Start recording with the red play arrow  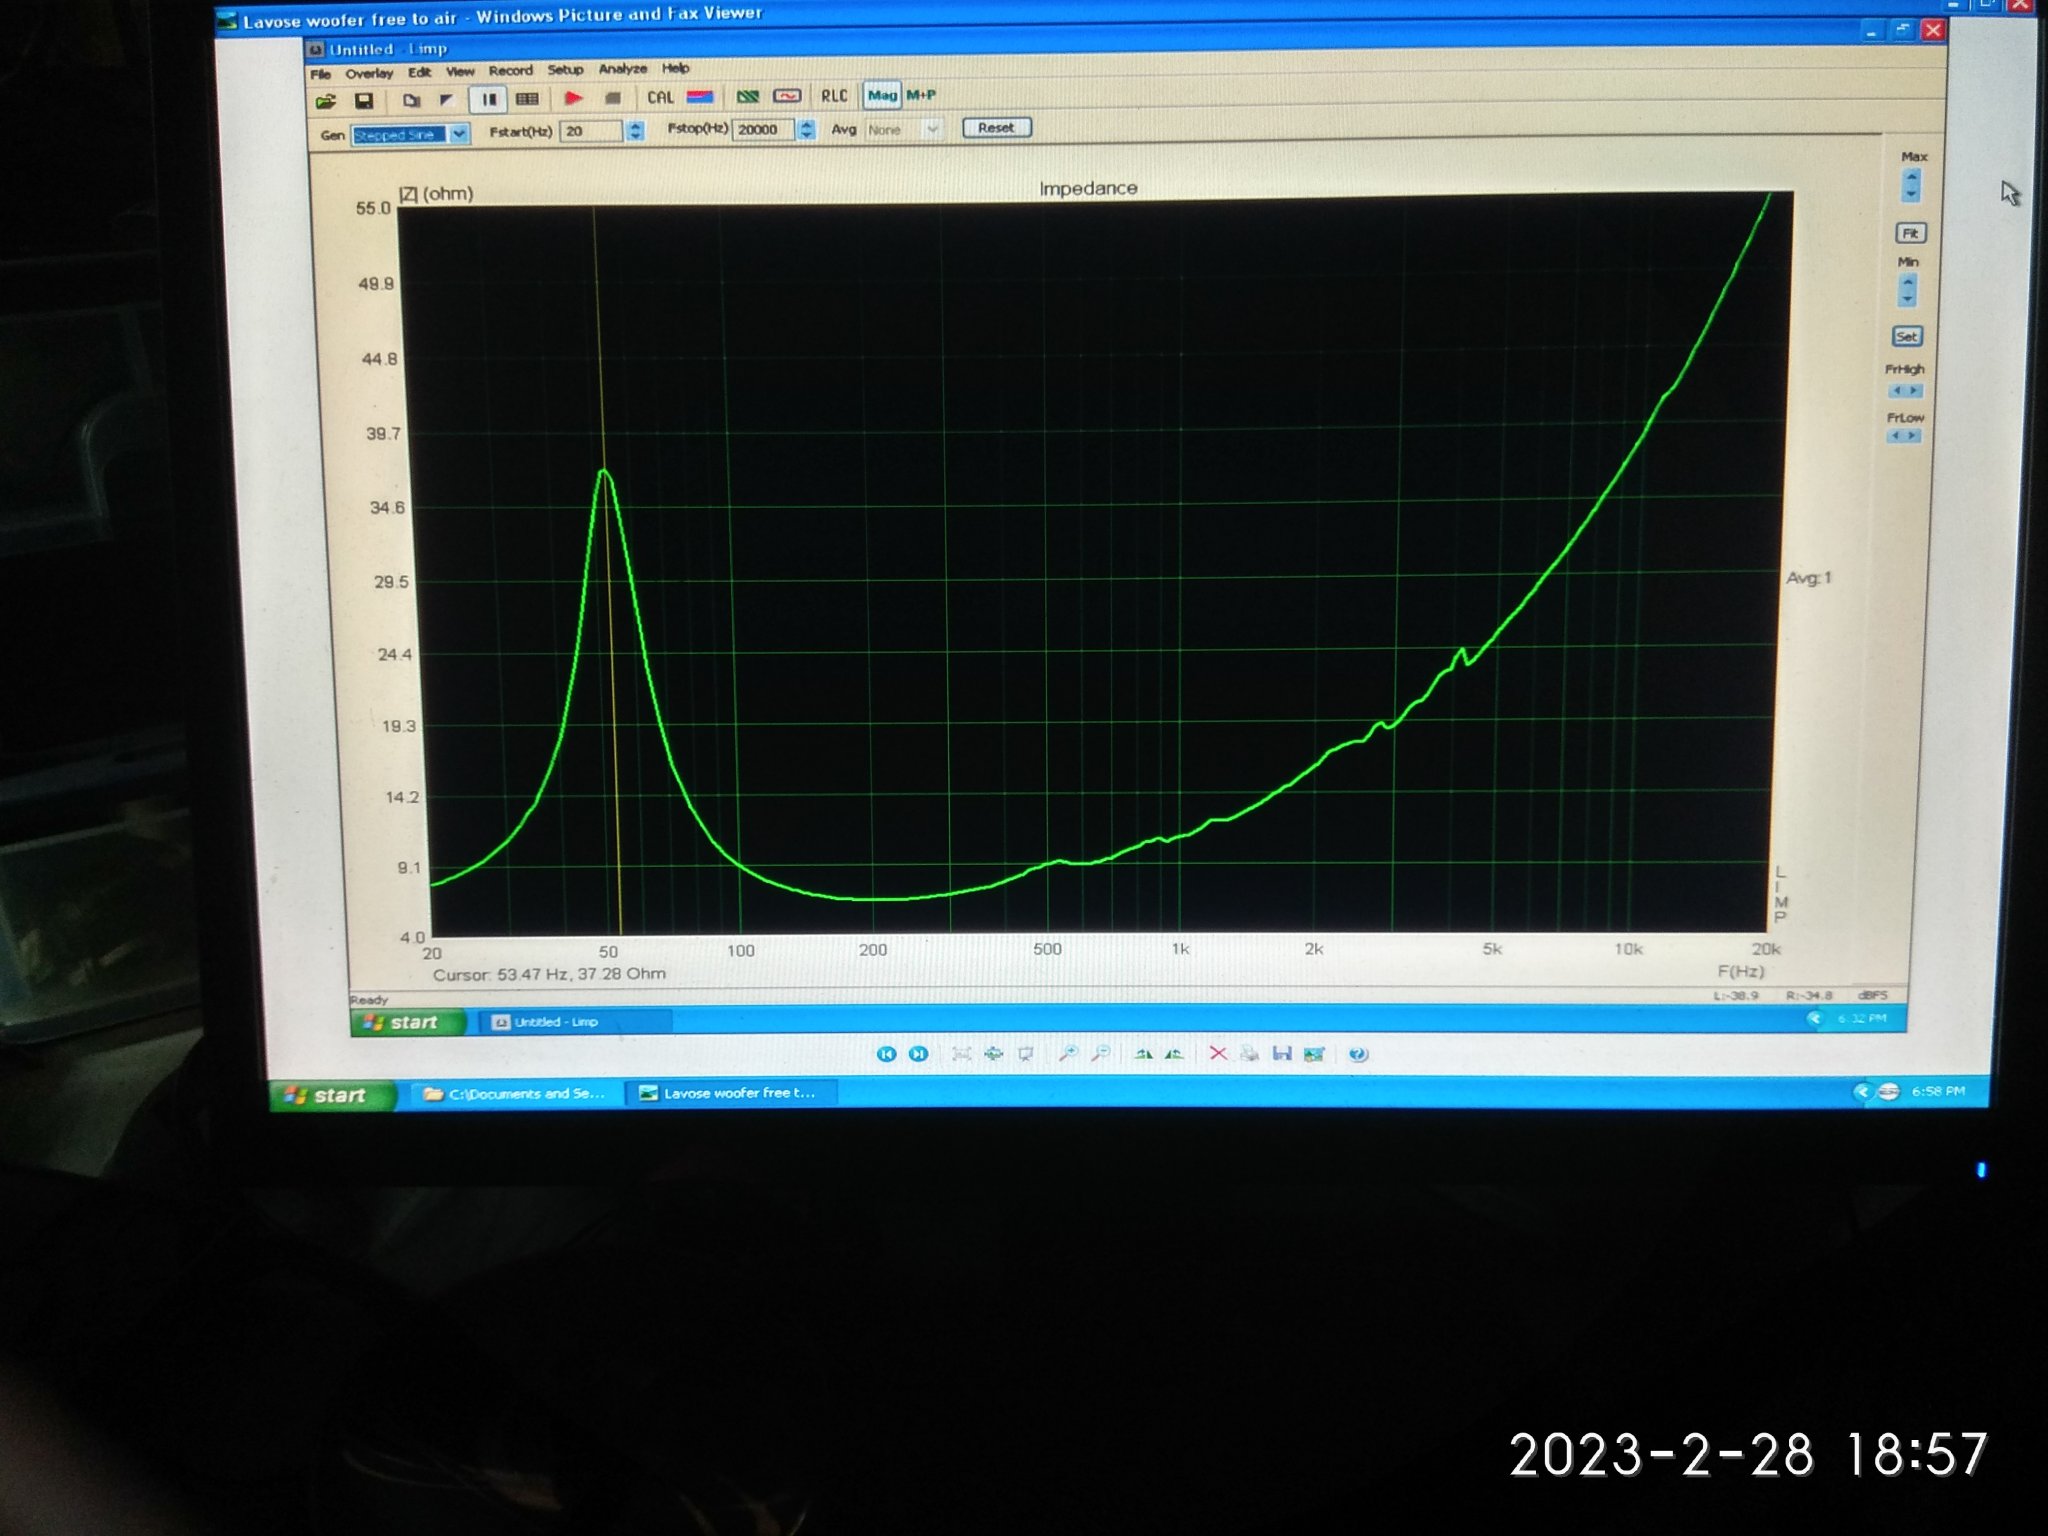tap(574, 98)
